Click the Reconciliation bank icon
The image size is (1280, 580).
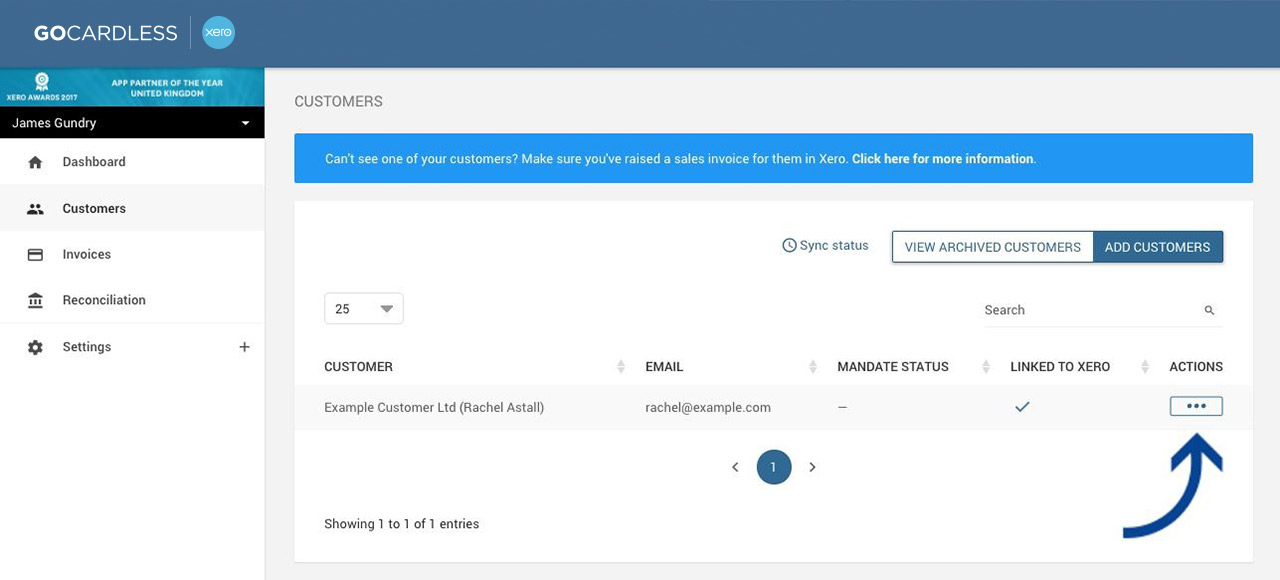coord(36,301)
